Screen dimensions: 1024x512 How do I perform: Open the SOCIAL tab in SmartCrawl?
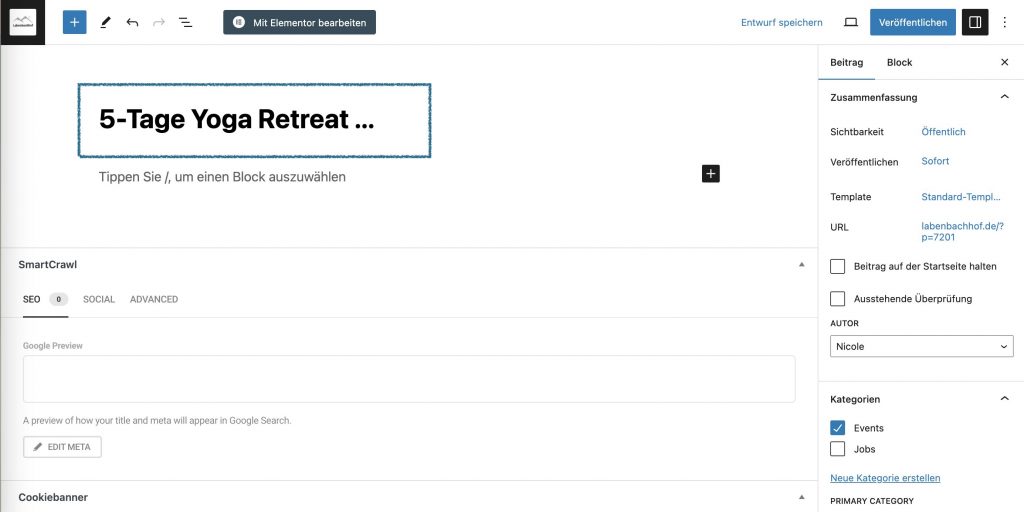pyautogui.click(x=99, y=299)
